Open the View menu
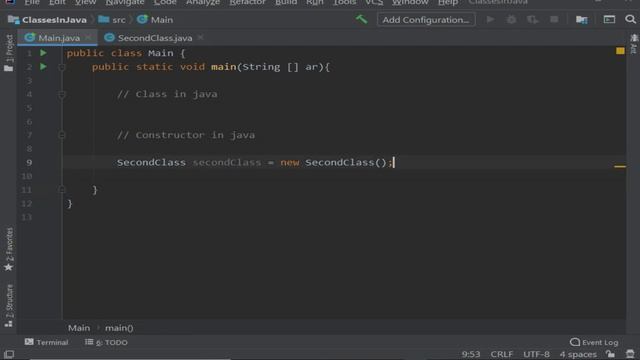The image size is (640, 360). point(86,2)
